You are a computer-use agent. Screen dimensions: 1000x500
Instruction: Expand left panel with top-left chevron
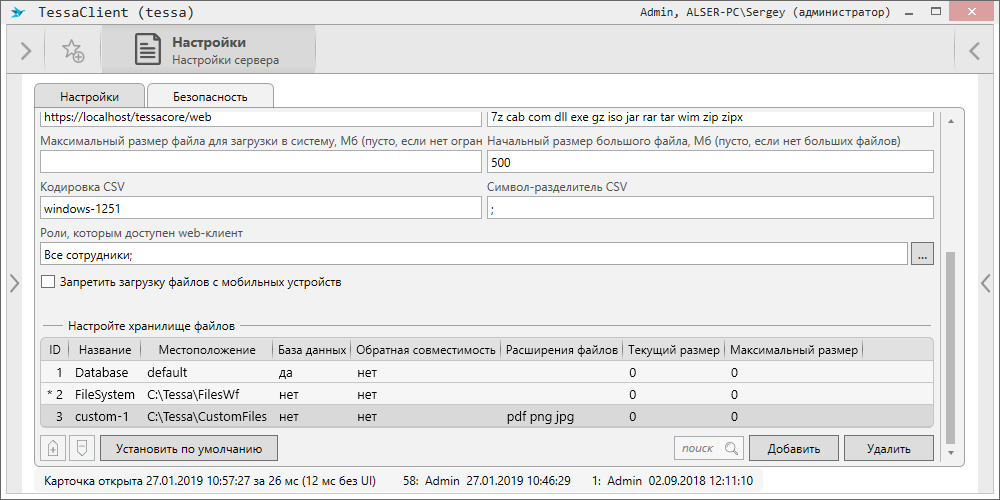pyautogui.click(x=26, y=51)
